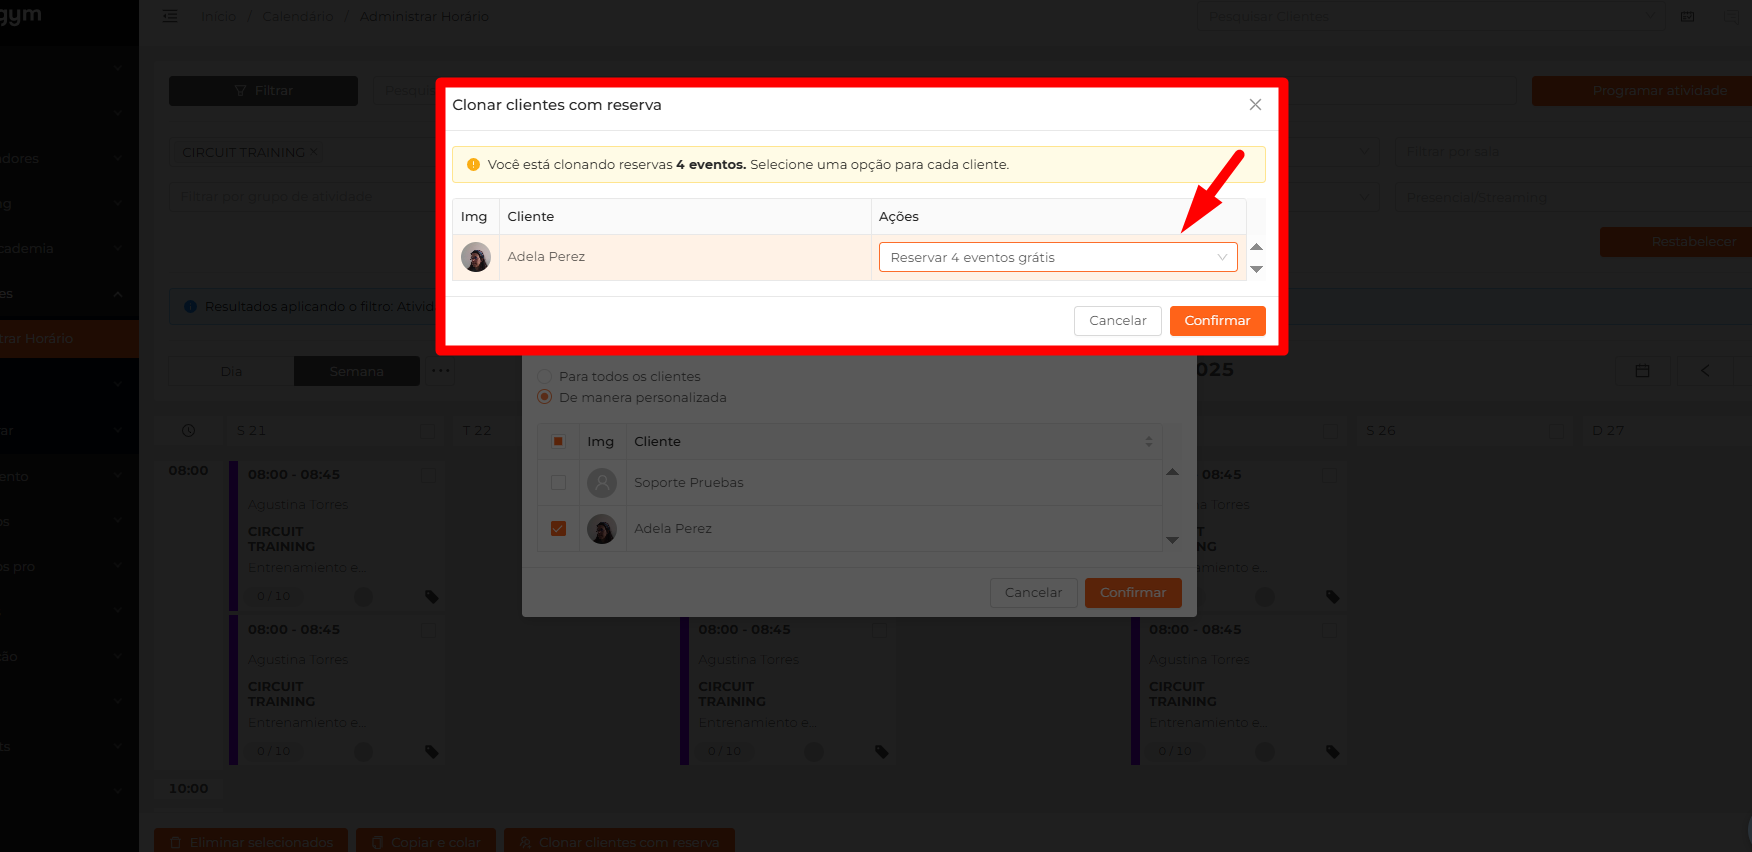Screen dimensions: 1752x852
Task: Click the clock icon in schedule header
Action: point(189,431)
